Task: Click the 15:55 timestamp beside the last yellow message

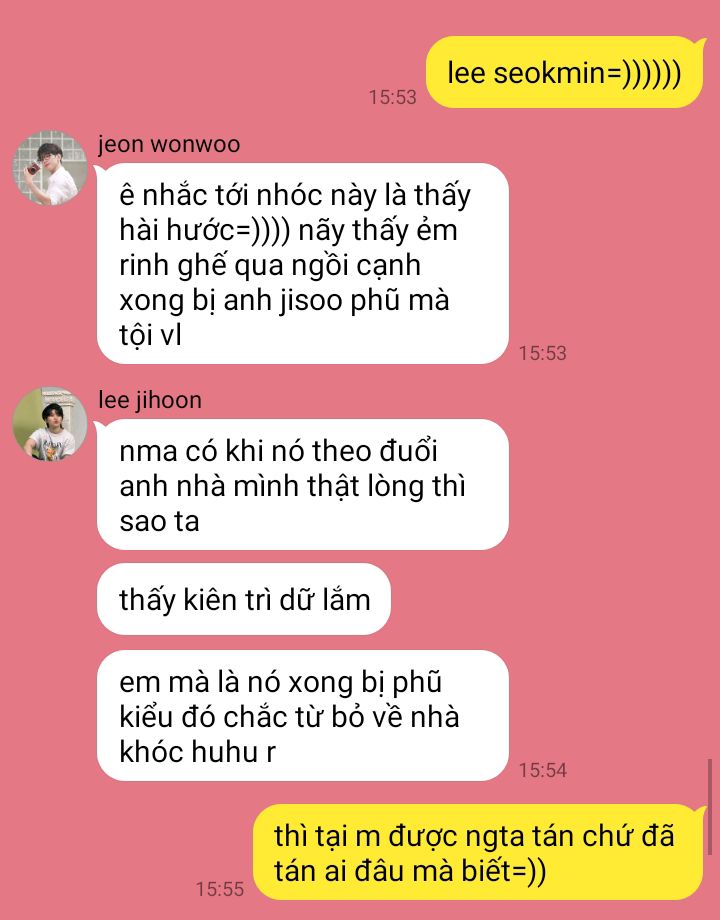Action: point(220,889)
